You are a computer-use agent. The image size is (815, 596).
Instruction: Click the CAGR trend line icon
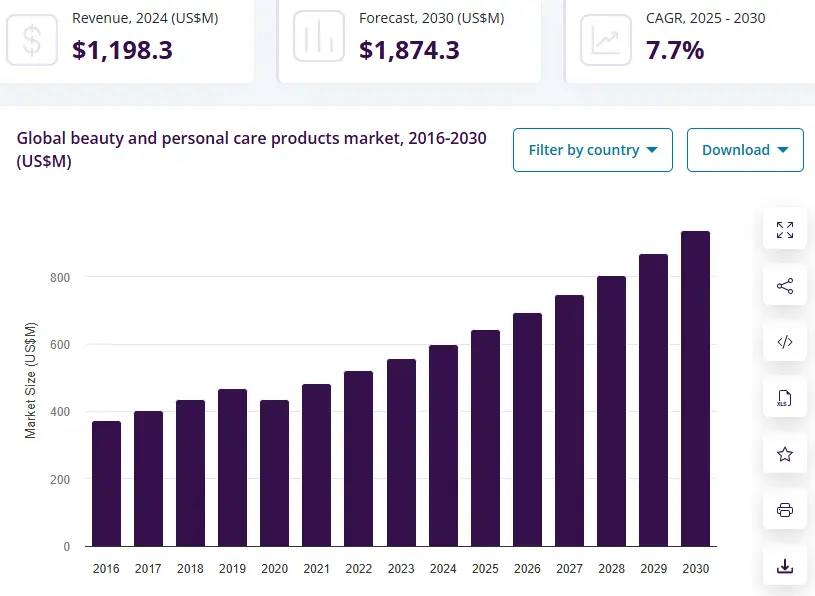[x=605, y=40]
